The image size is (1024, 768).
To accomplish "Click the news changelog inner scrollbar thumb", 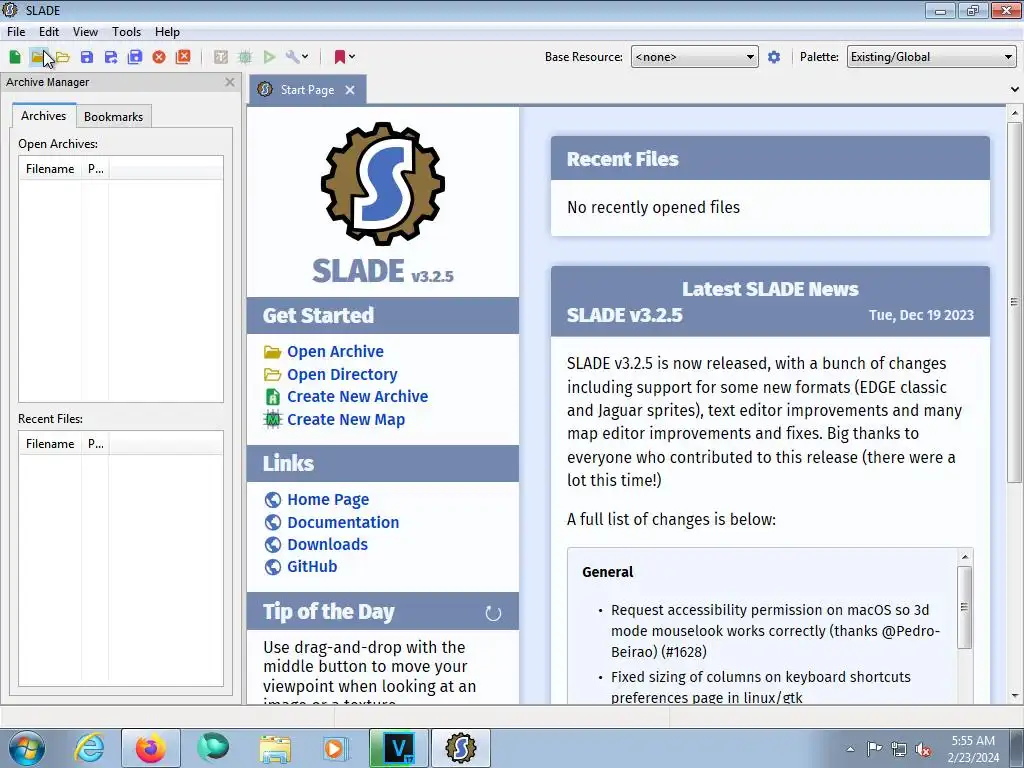I will (965, 607).
